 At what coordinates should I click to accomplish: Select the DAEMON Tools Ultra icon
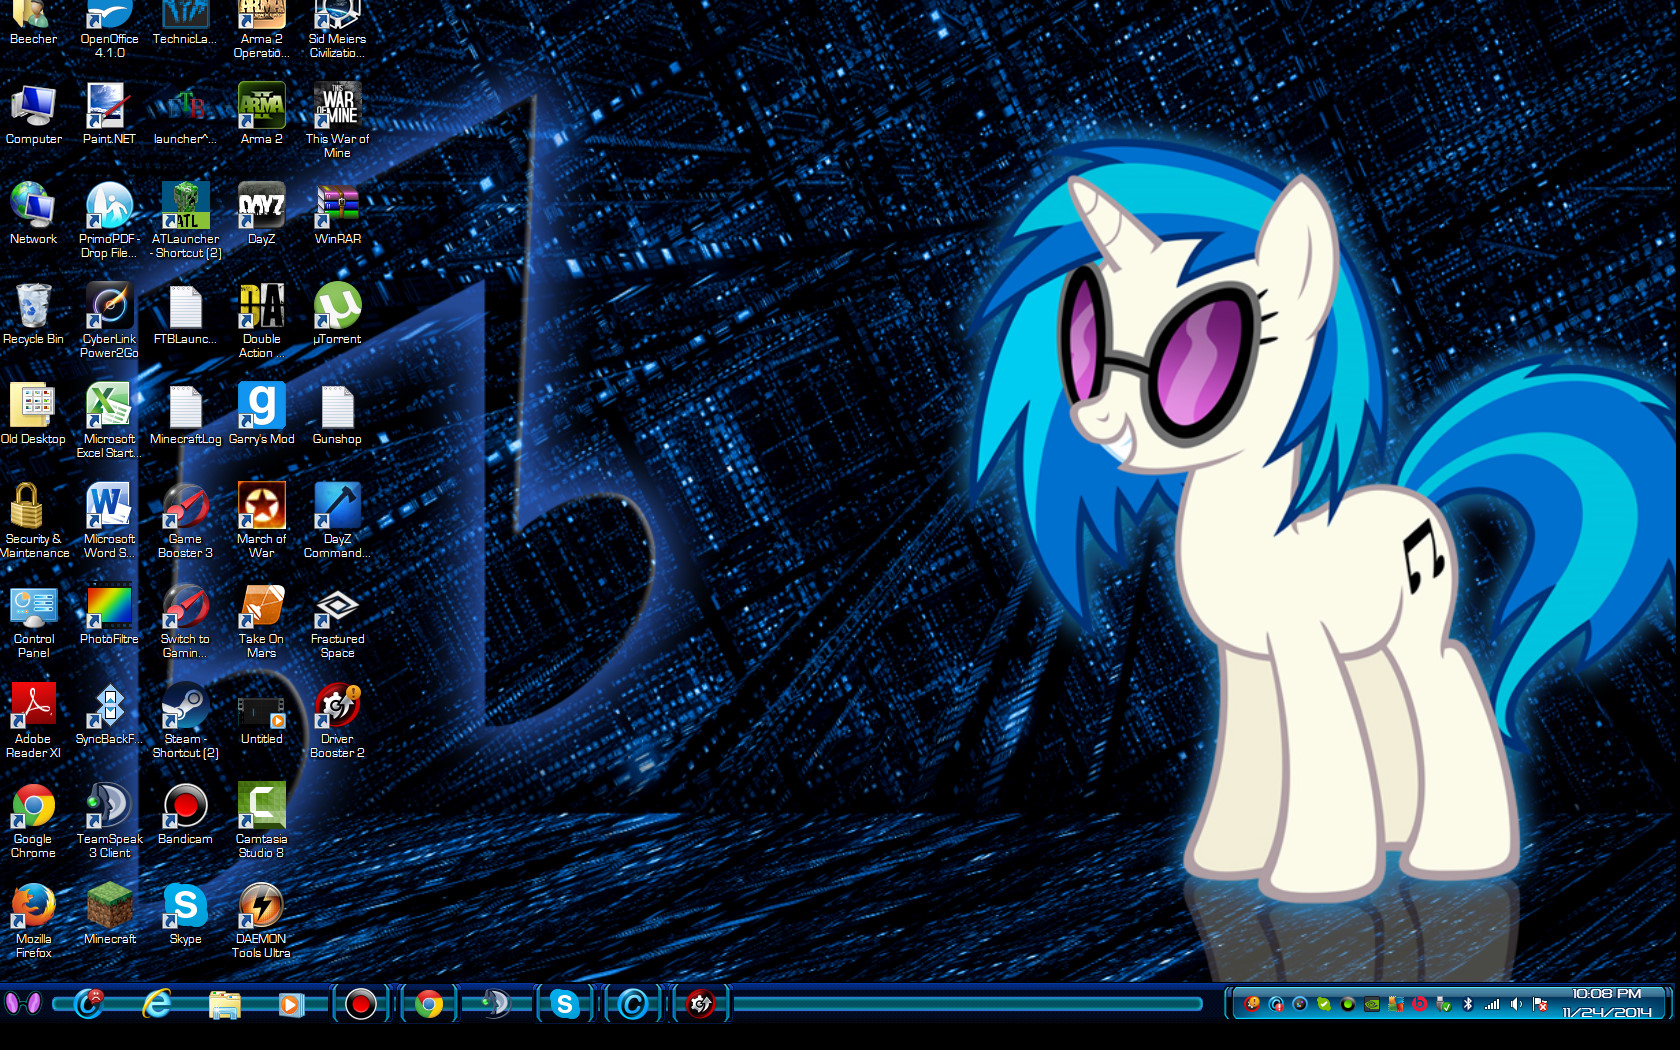tap(261, 920)
